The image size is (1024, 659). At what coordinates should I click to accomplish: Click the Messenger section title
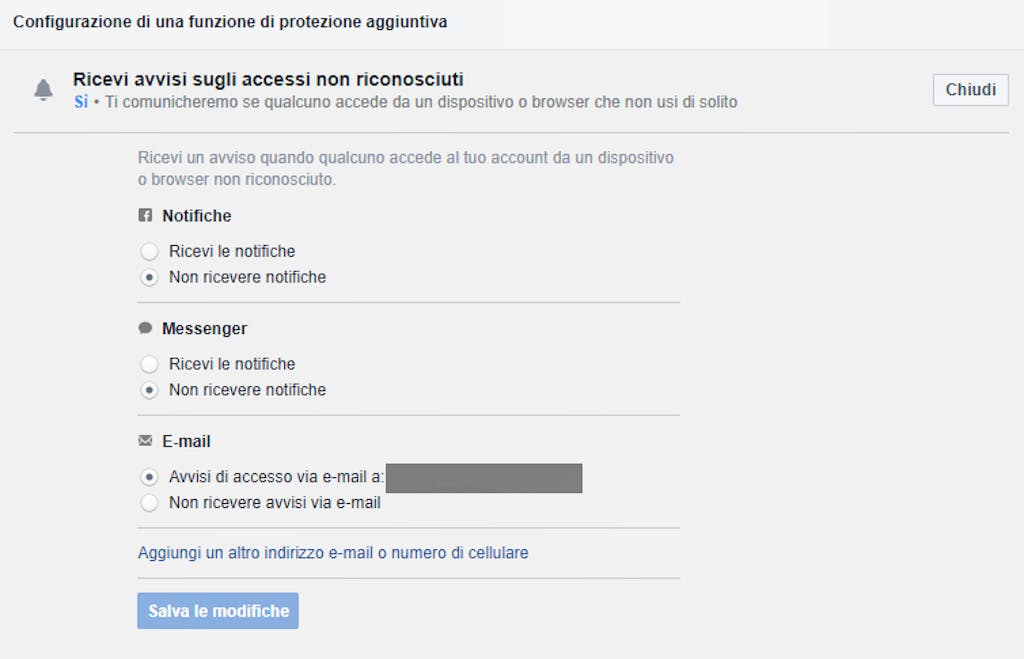[x=204, y=329]
